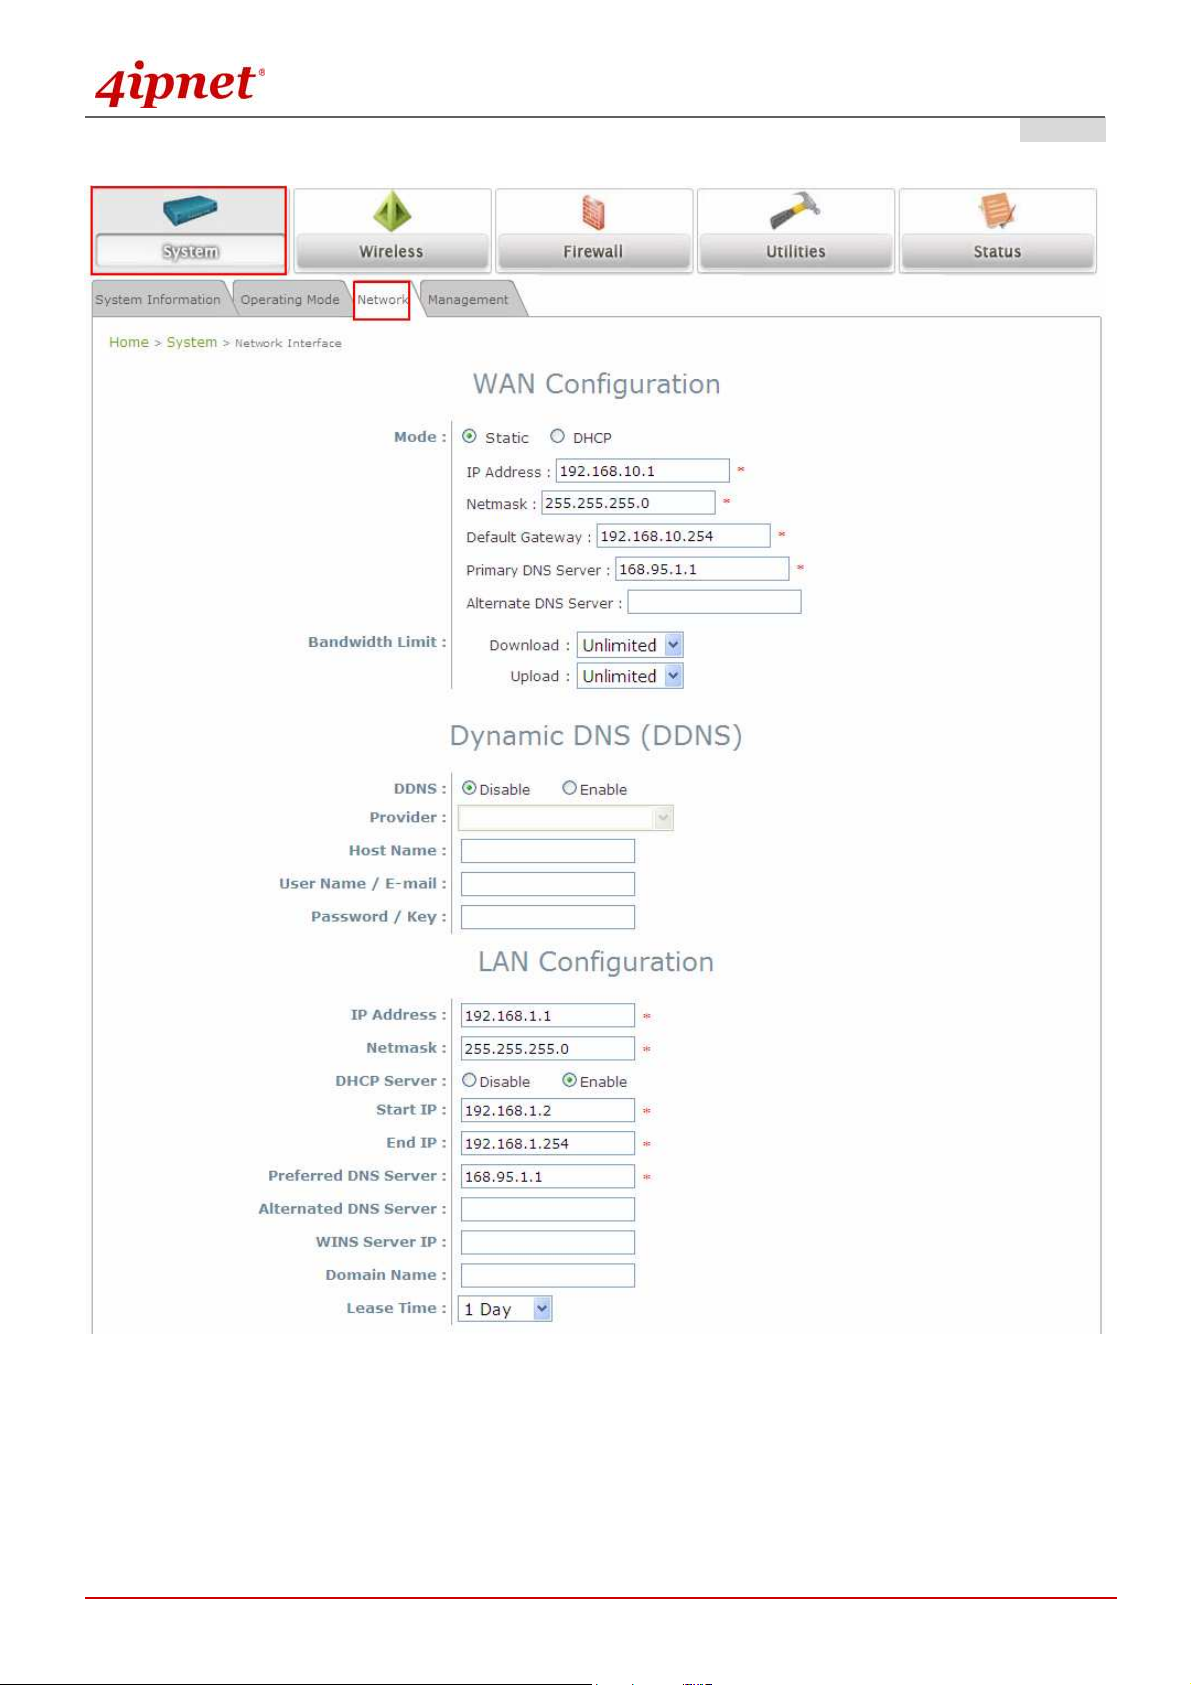This screenshot has height=1685, width=1191.
Task: Click the Bandwidth Limit label
Action: pos(377,642)
